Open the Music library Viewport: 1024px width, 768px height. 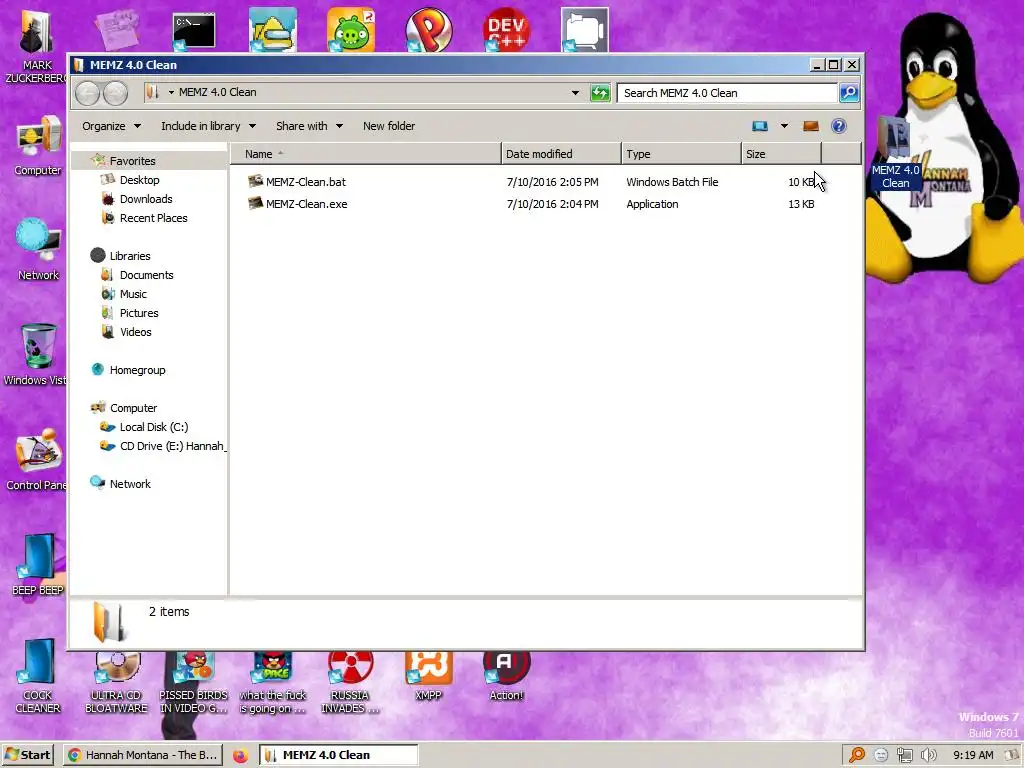[x=133, y=294]
